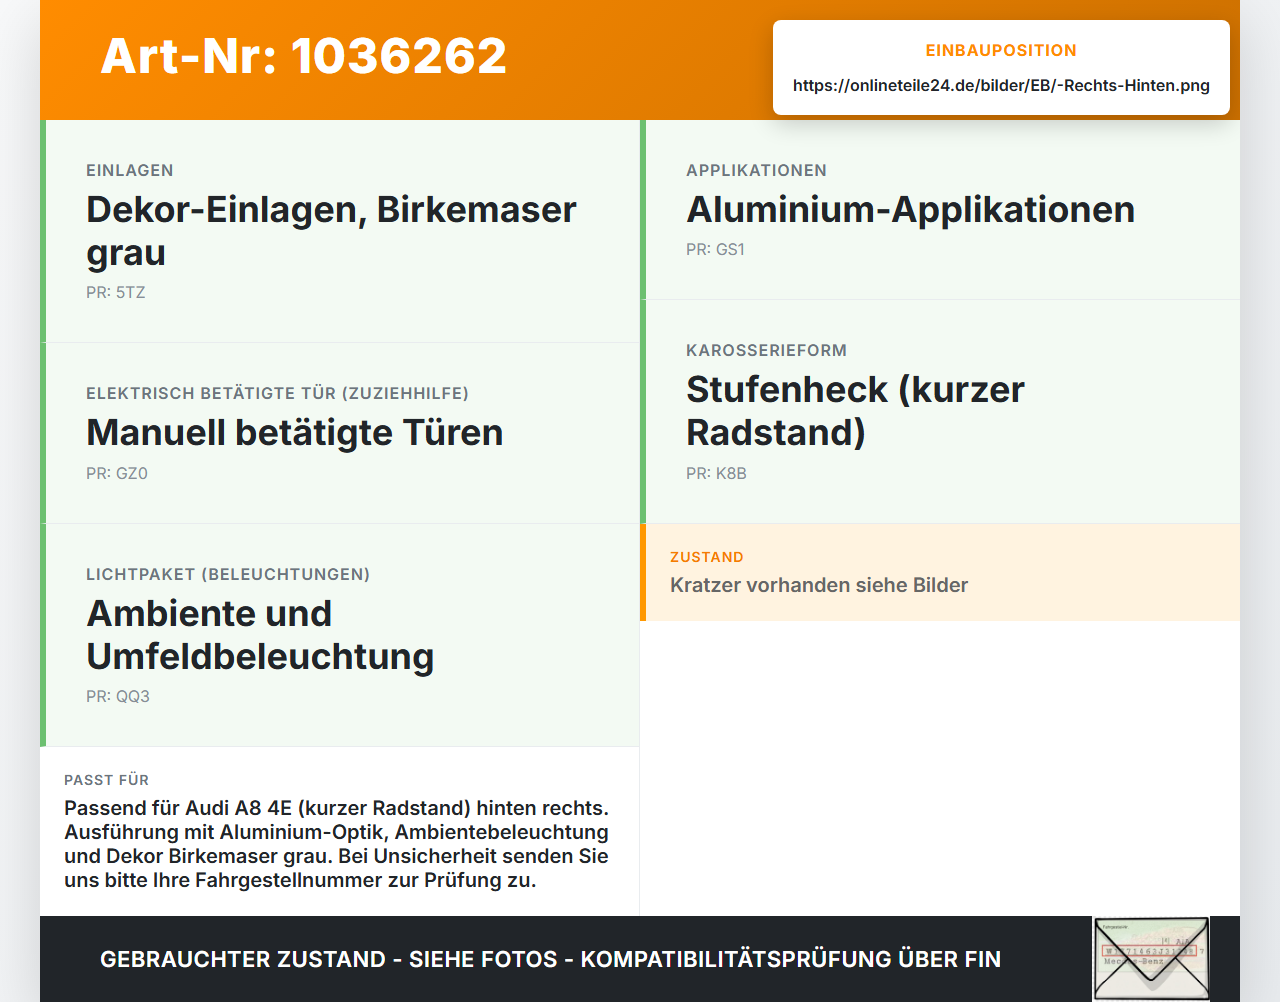Viewport: 1280px width, 1002px height.
Task: Click PR code 5TZ text
Action: tap(116, 293)
